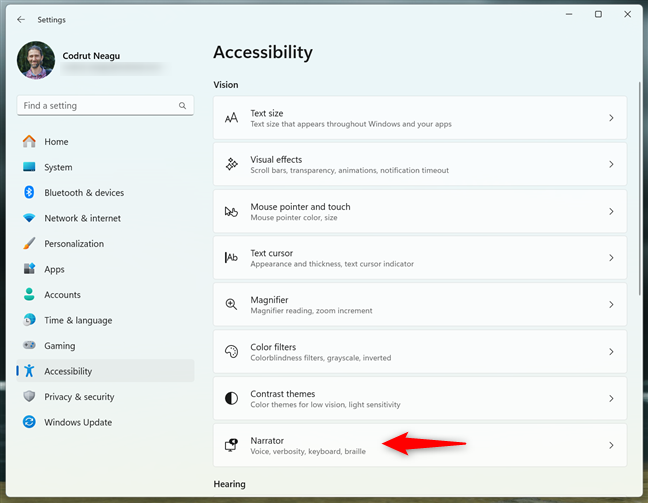The width and height of the screenshot is (648, 503).
Task: Click the Accounts person icon
Action: point(29,294)
